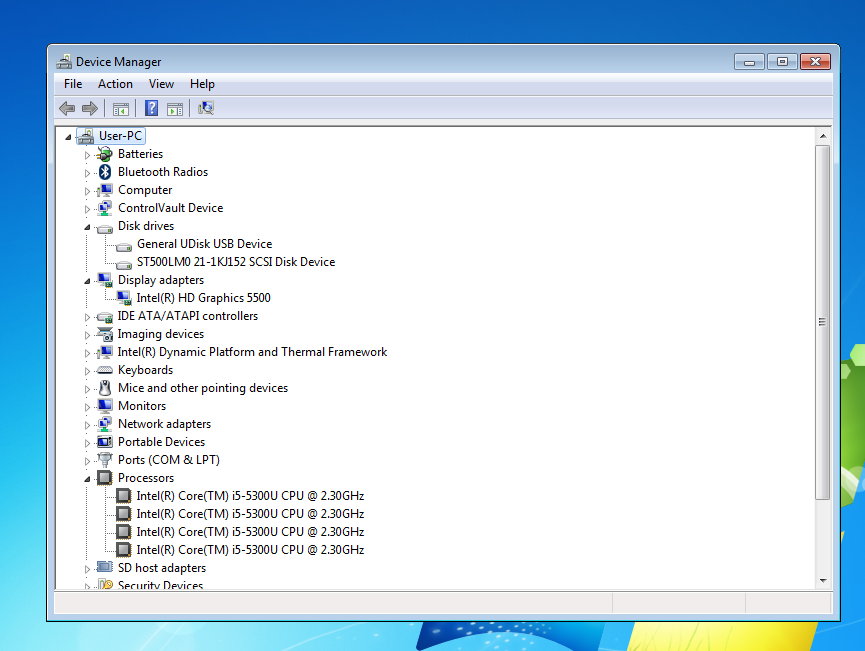Viewport: 865px width, 651px height.
Task: Click the Portable Devices icon
Action: [104, 442]
